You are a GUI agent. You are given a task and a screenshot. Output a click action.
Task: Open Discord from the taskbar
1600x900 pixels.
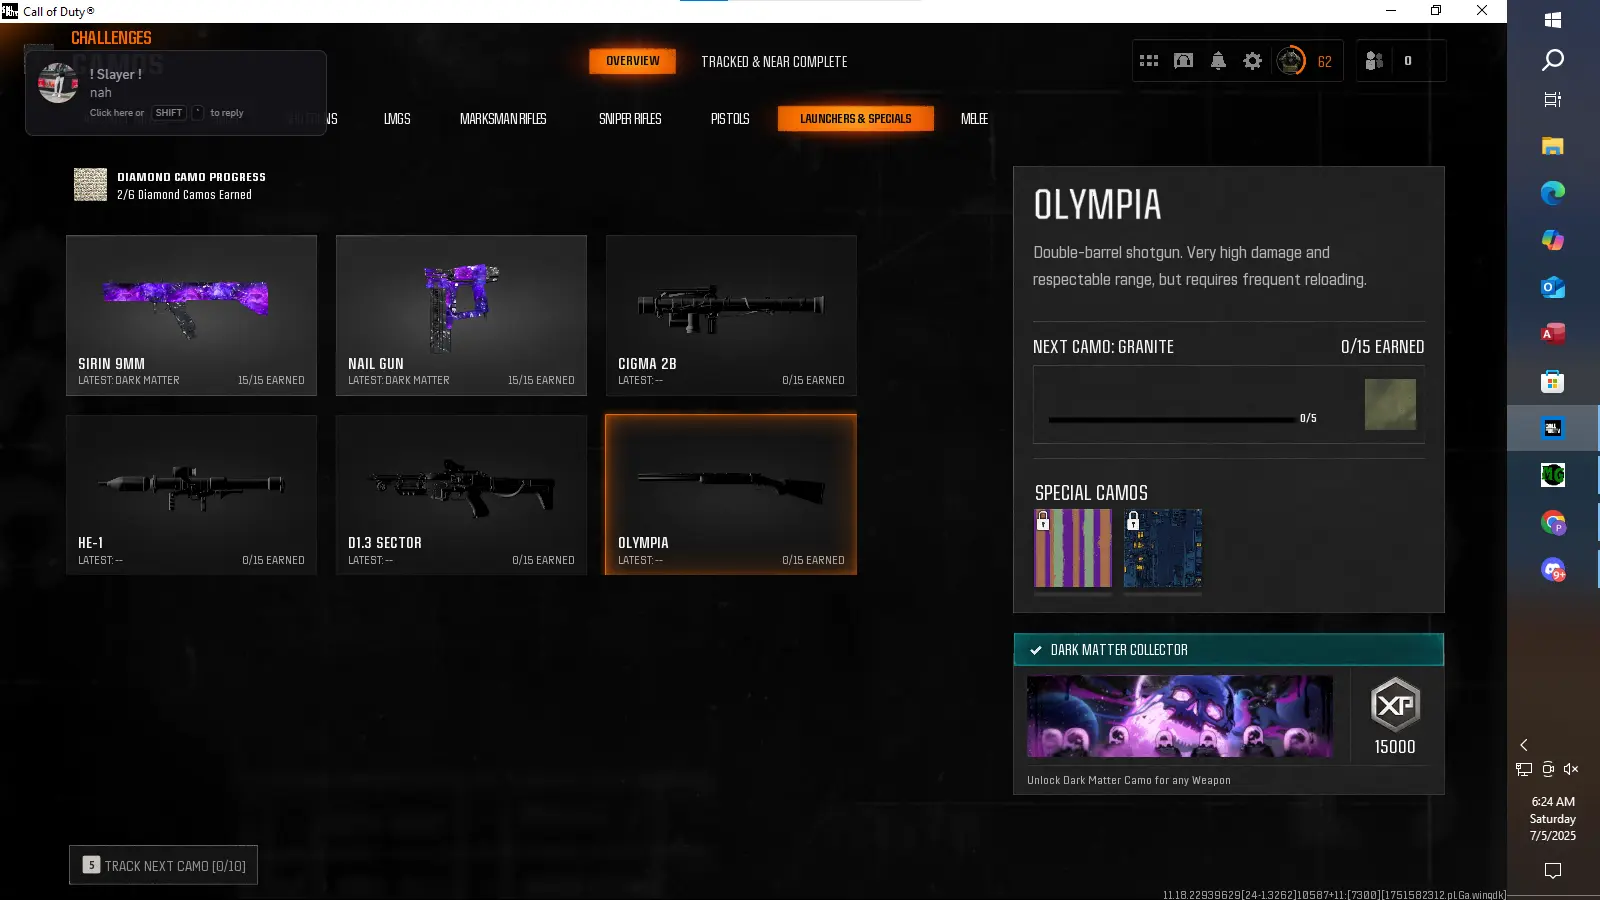click(1553, 569)
